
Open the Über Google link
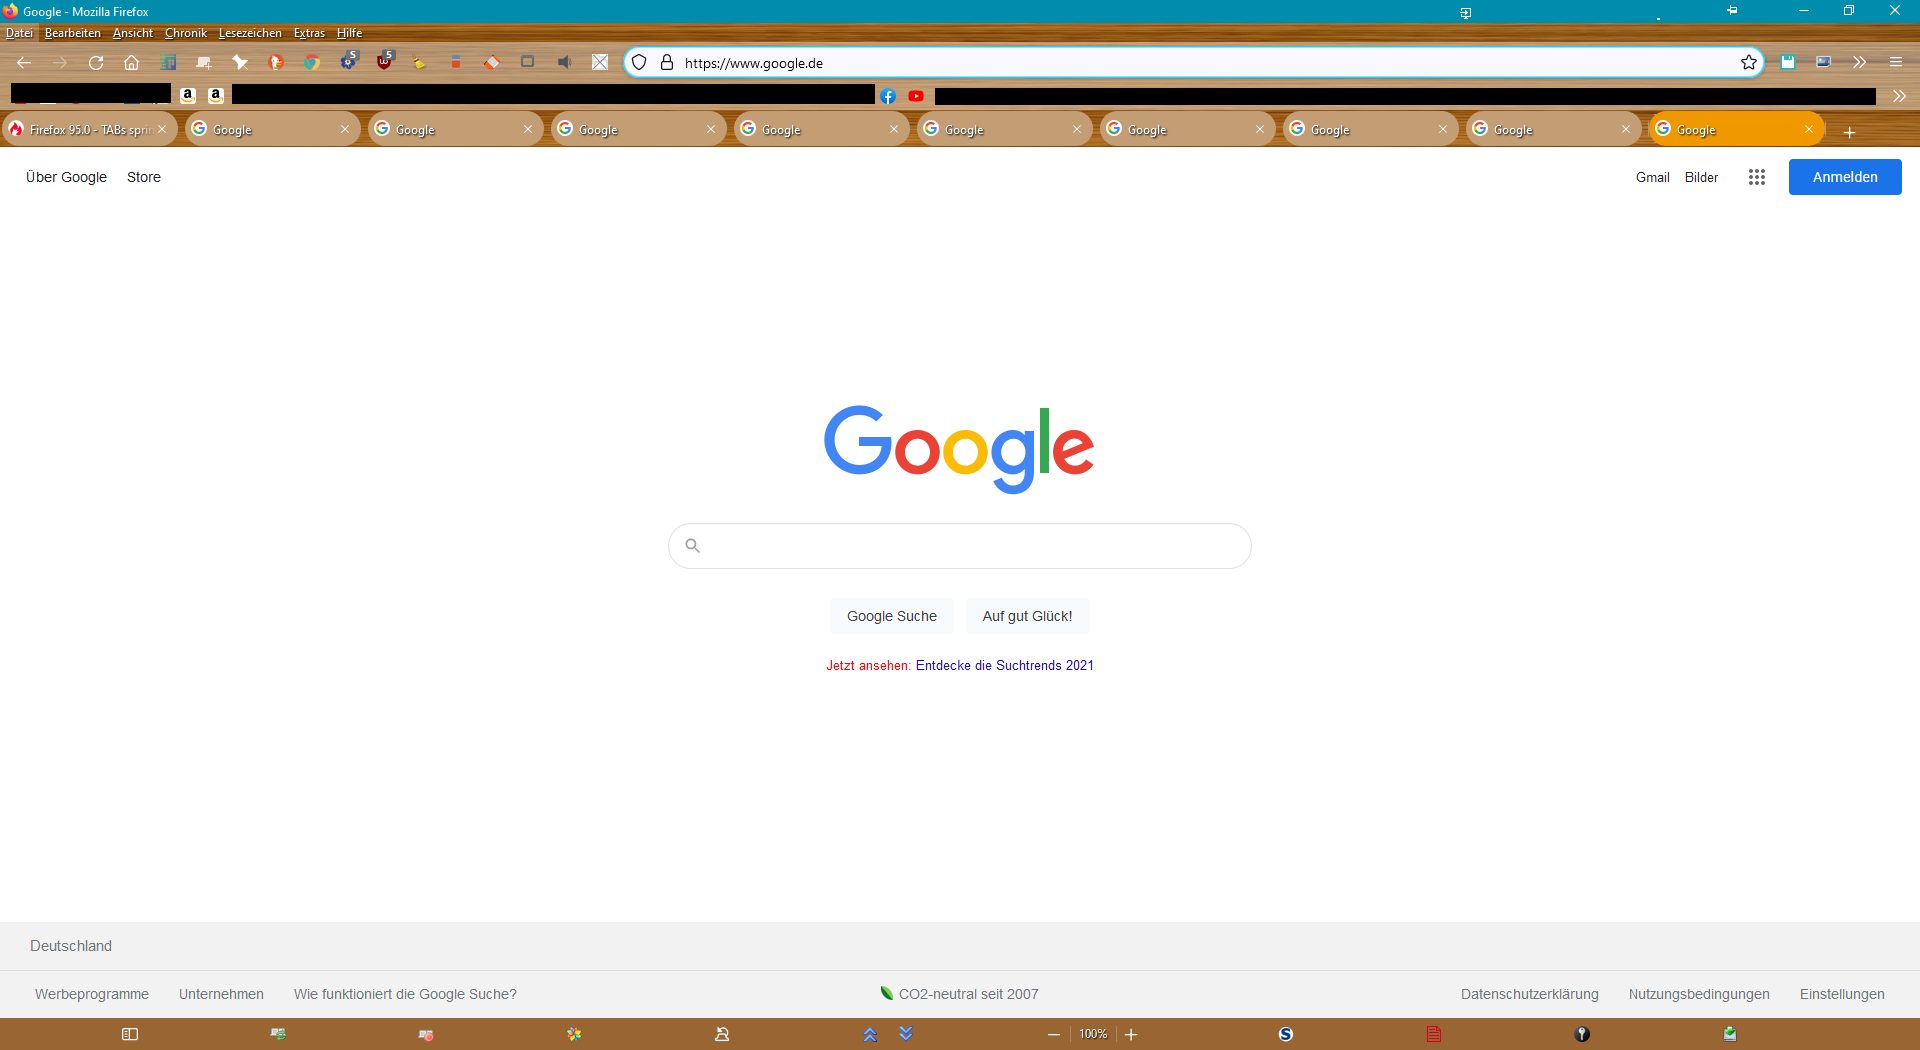point(66,177)
